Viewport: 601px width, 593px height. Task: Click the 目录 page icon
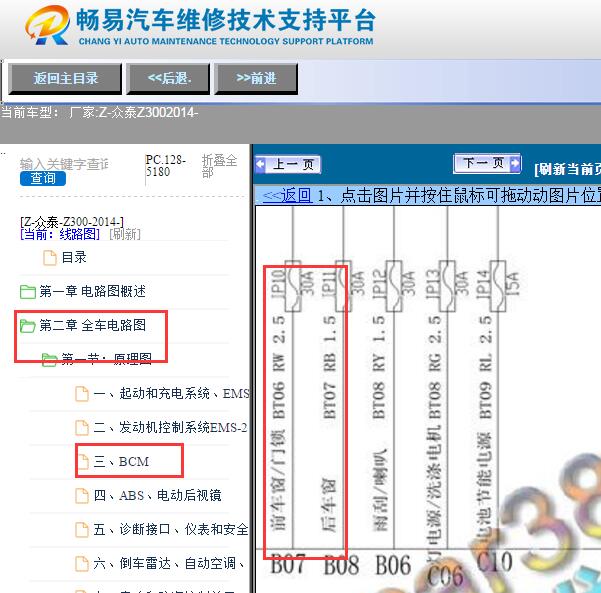point(50,258)
